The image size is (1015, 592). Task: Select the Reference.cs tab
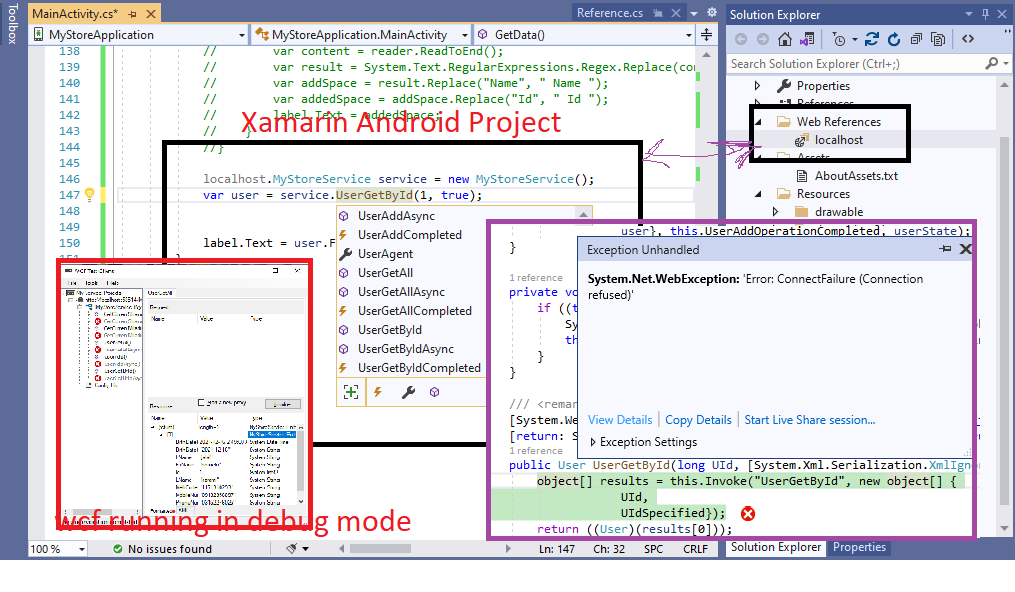pyautogui.click(x=609, y=12)
